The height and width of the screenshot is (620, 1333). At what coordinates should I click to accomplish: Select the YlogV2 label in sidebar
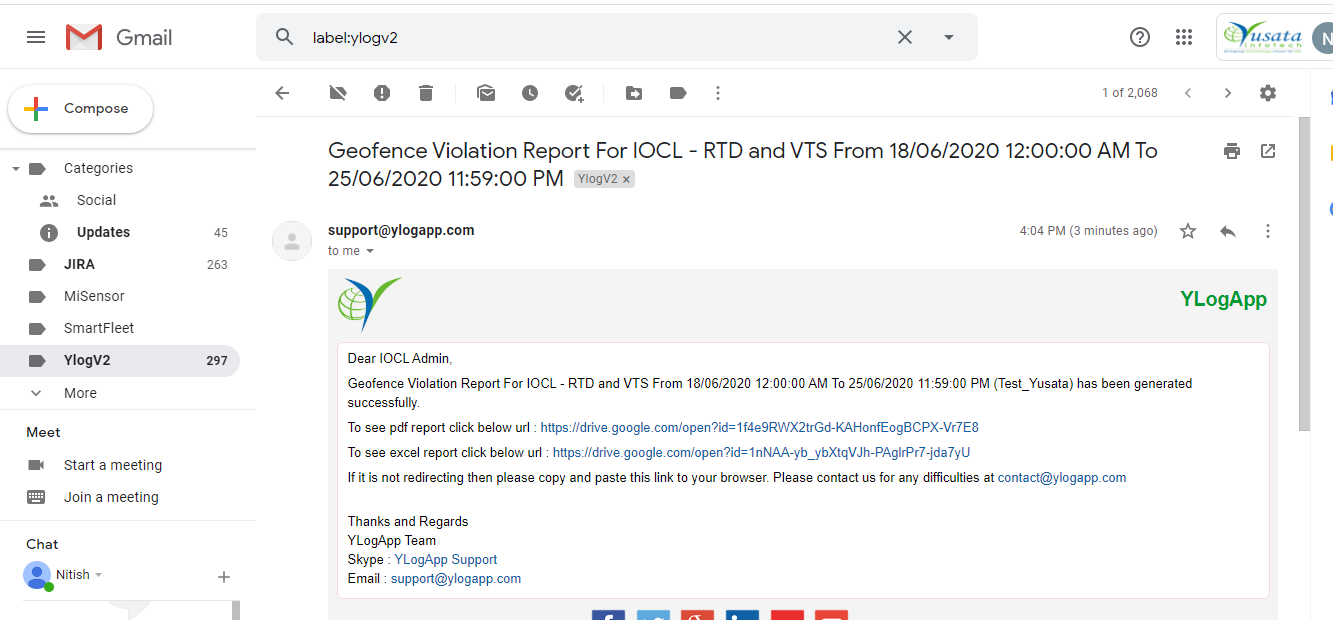120,360
